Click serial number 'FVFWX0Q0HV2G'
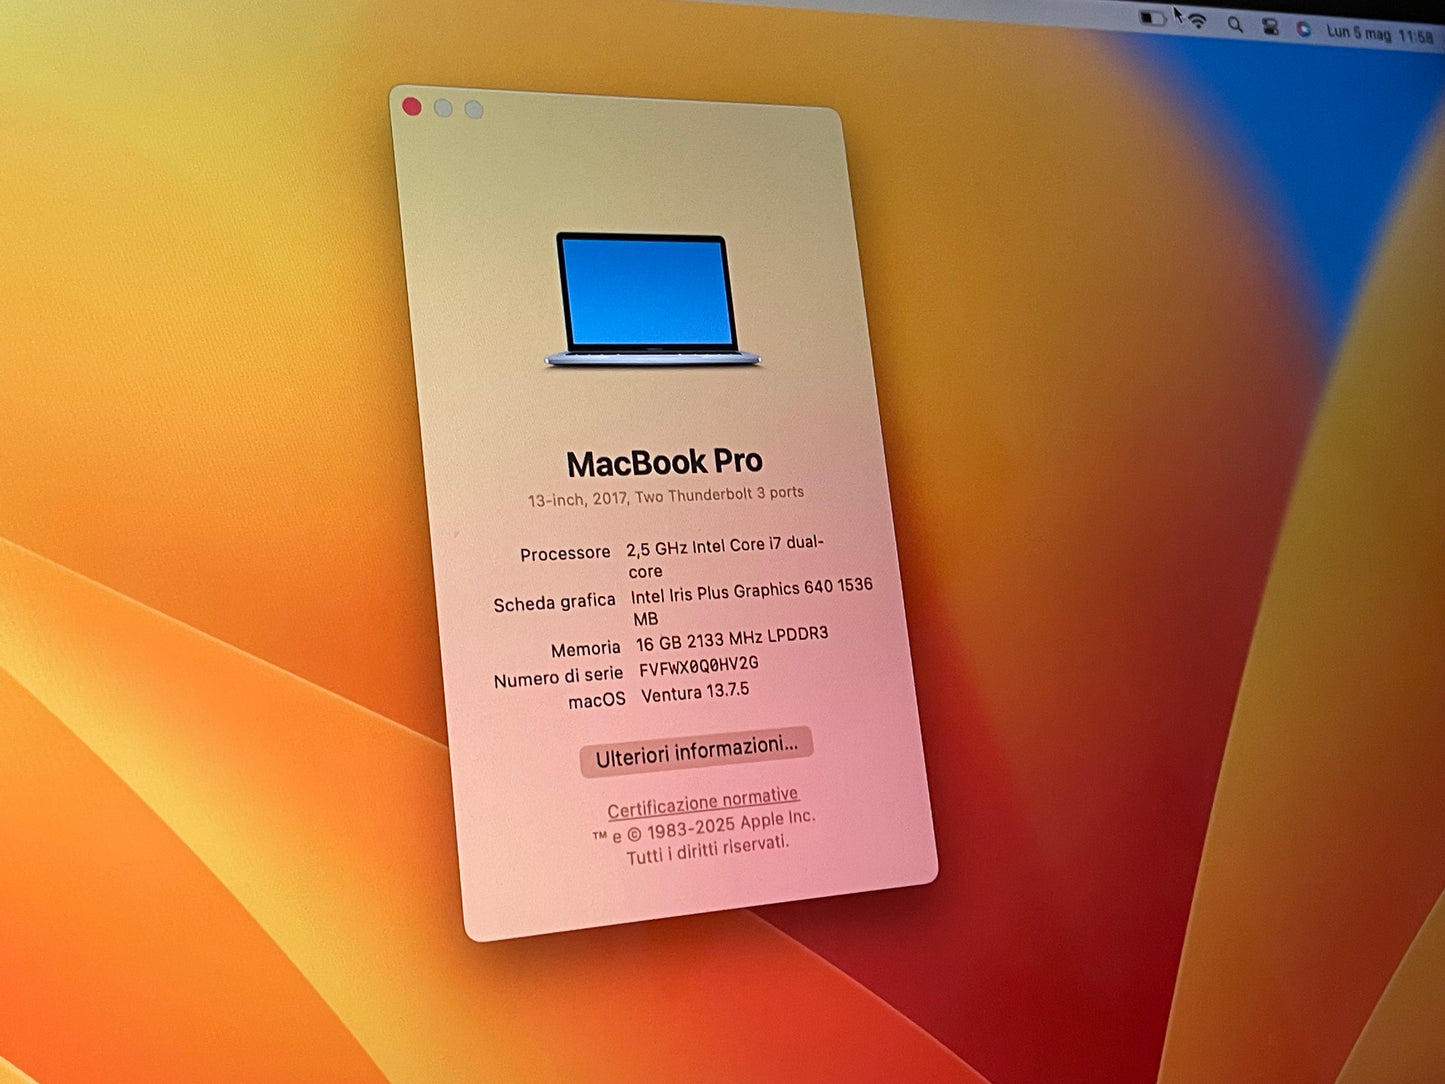Screen dimensions: 1445x1084 [x=699, y=666]
